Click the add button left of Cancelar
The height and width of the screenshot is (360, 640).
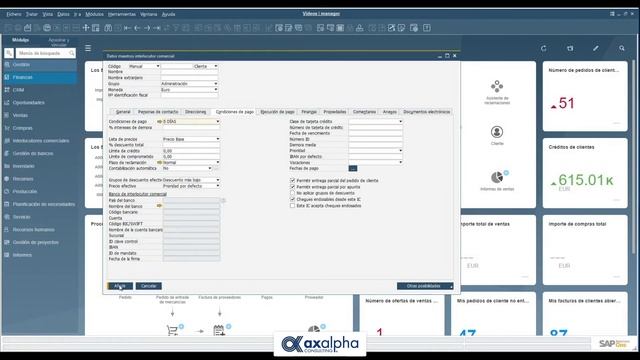120,286
